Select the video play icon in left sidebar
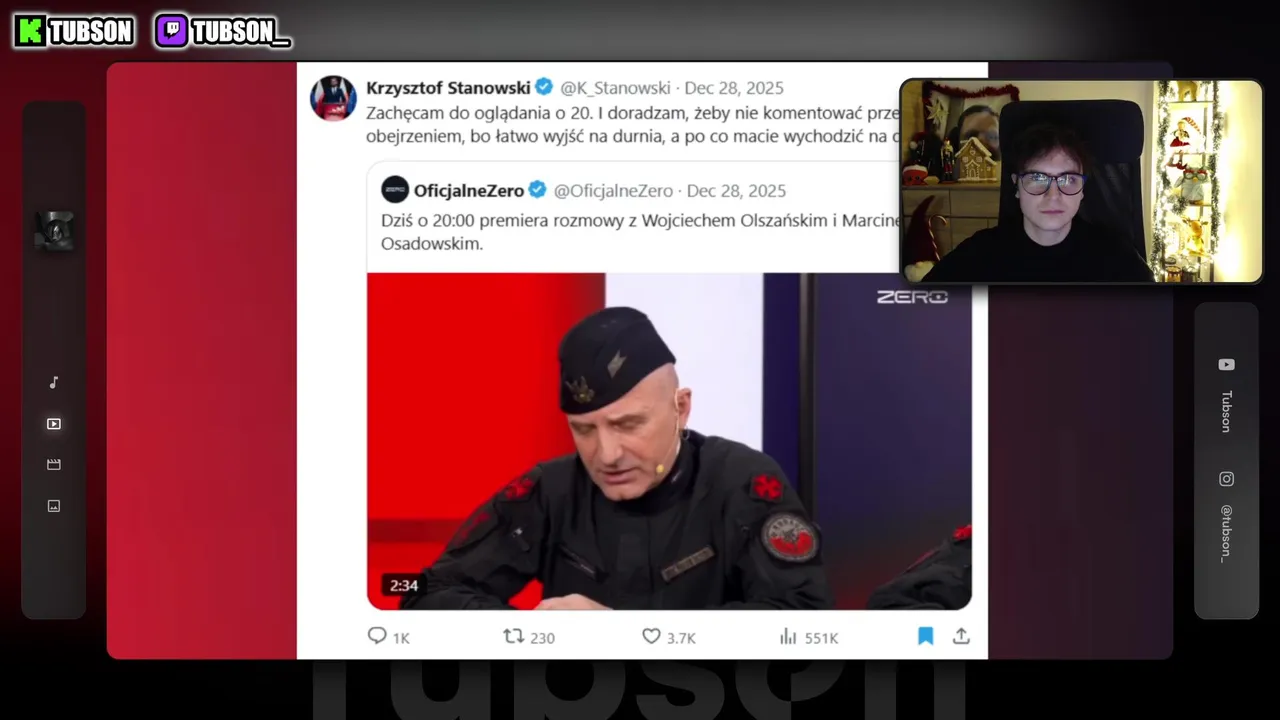This screenshot has height=720, width=1280. [x=54, y=424]
